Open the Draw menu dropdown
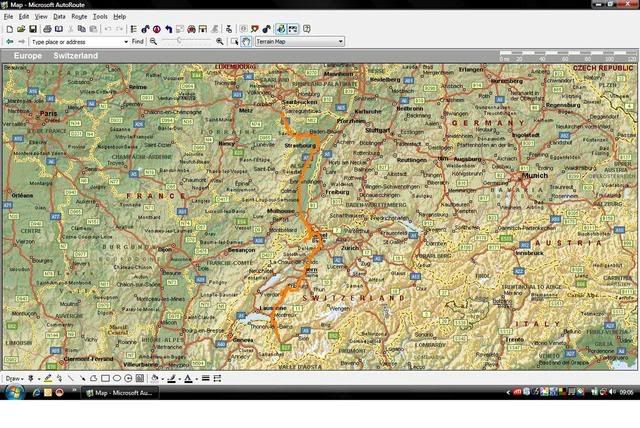640x428 pixels. coord(14,379)
